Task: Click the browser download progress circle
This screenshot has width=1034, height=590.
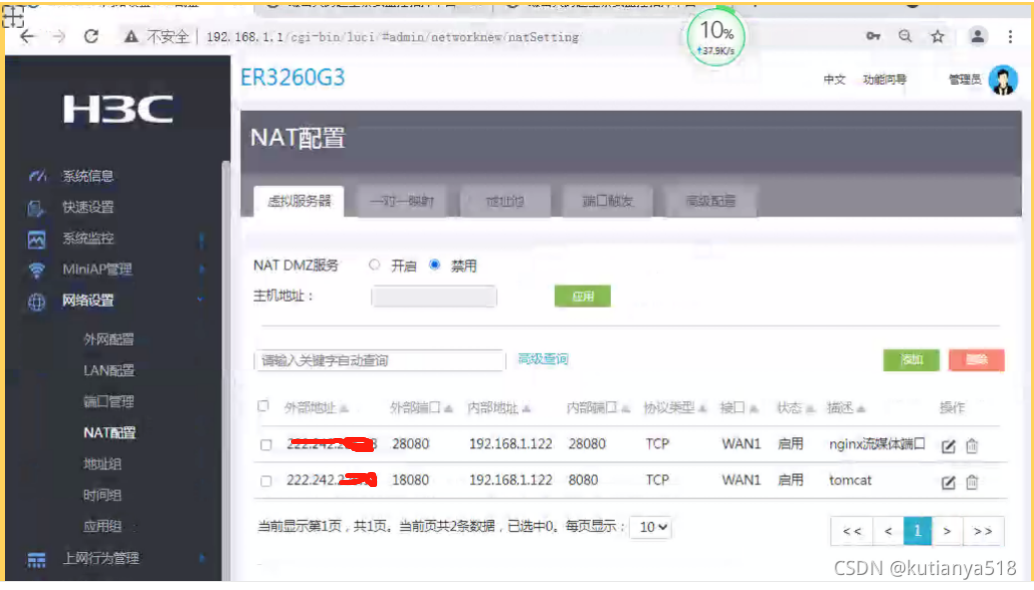Action: [714, 38]
